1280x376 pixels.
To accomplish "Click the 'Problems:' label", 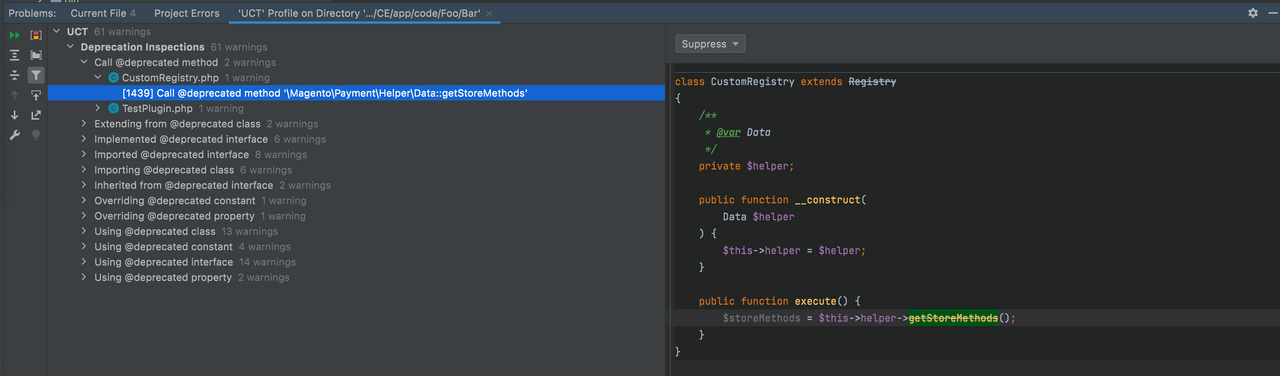I will (x=32, y=13).
